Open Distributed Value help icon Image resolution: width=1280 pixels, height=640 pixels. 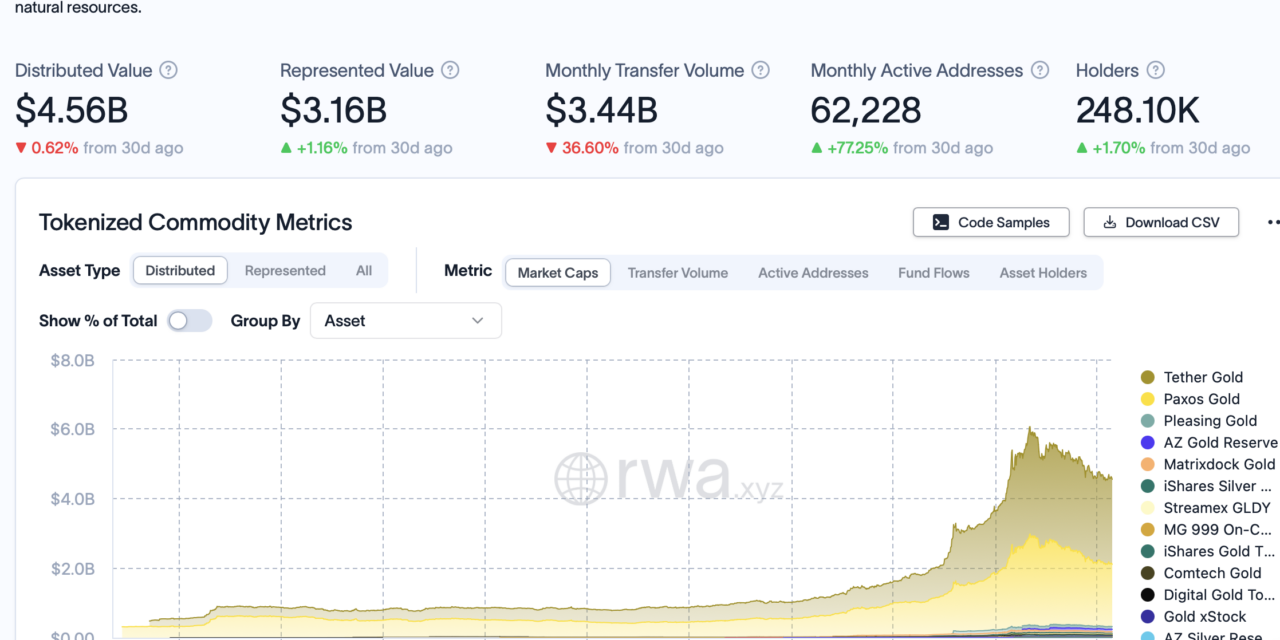(169, 70)
